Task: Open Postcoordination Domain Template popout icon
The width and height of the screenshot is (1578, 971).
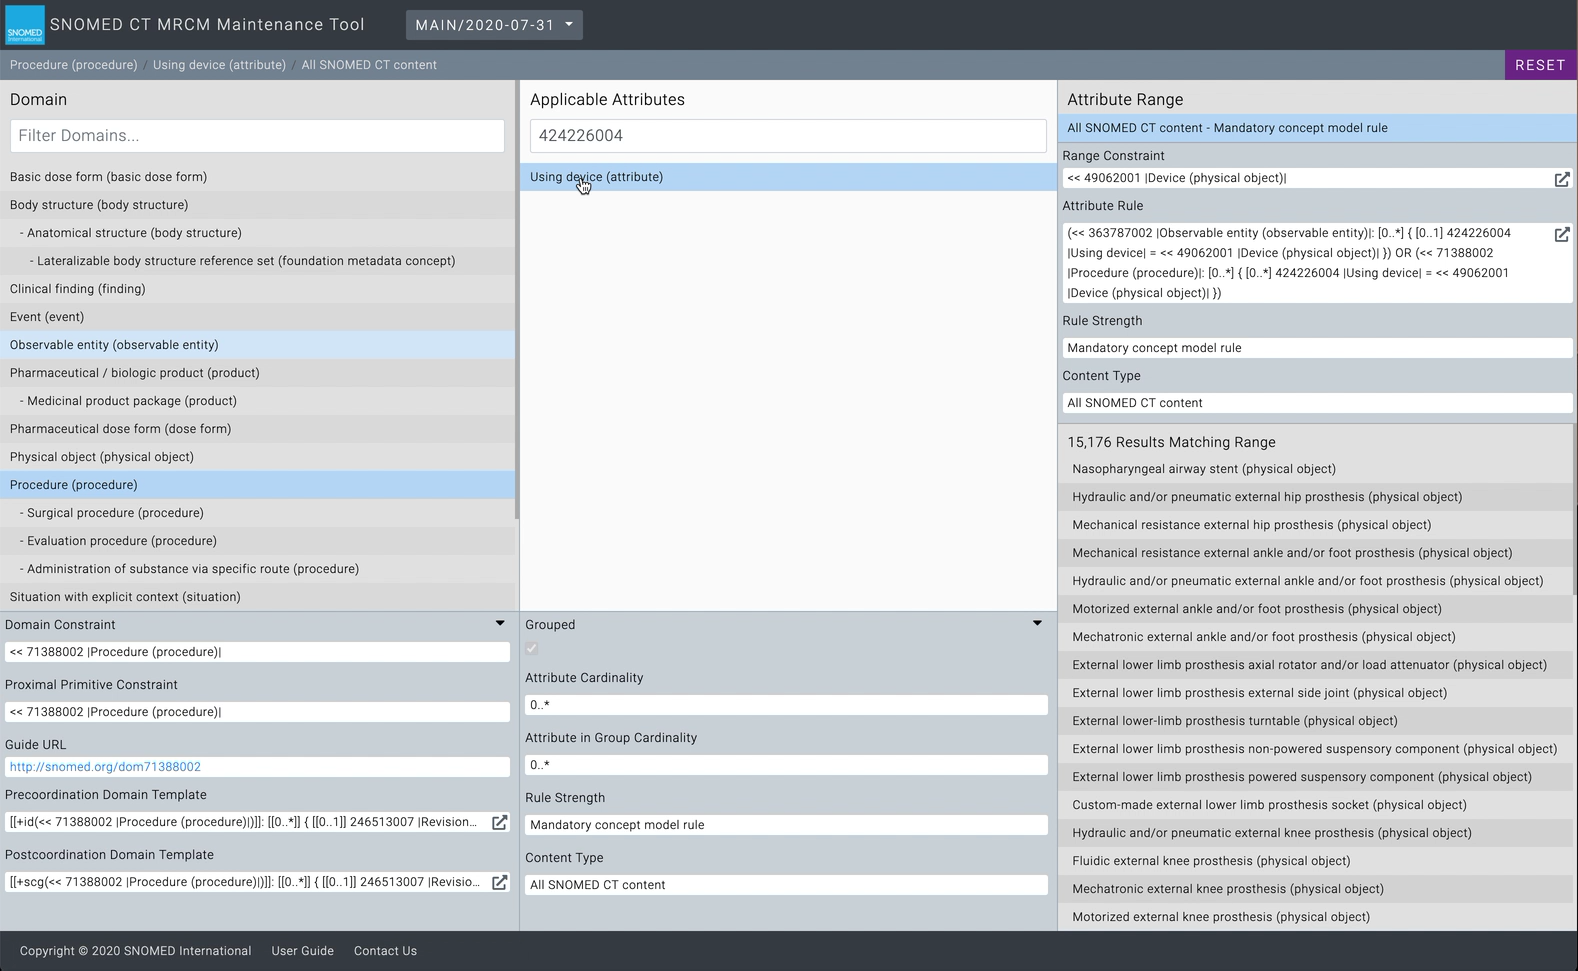Action: pyautogui.click(x=499, y=882)
